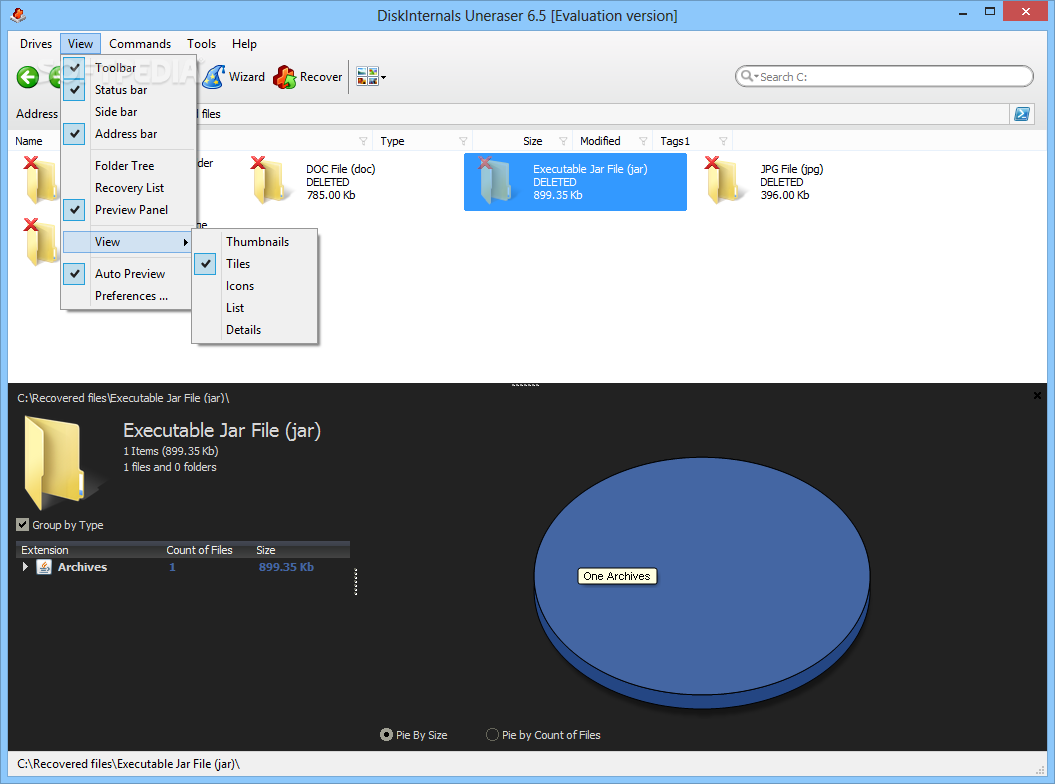Click the resize grip in status bar corner

click(x=1040, y=771)
